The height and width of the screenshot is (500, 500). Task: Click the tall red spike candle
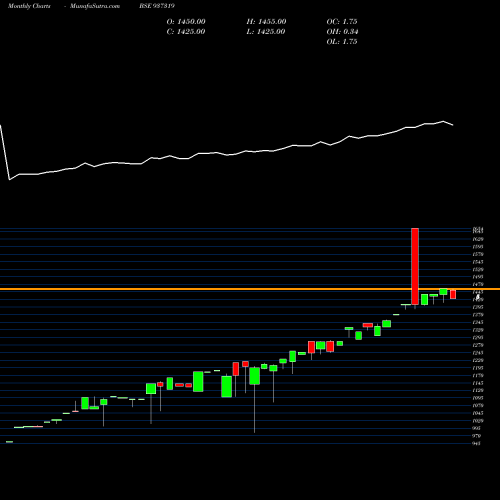point(415,266)
